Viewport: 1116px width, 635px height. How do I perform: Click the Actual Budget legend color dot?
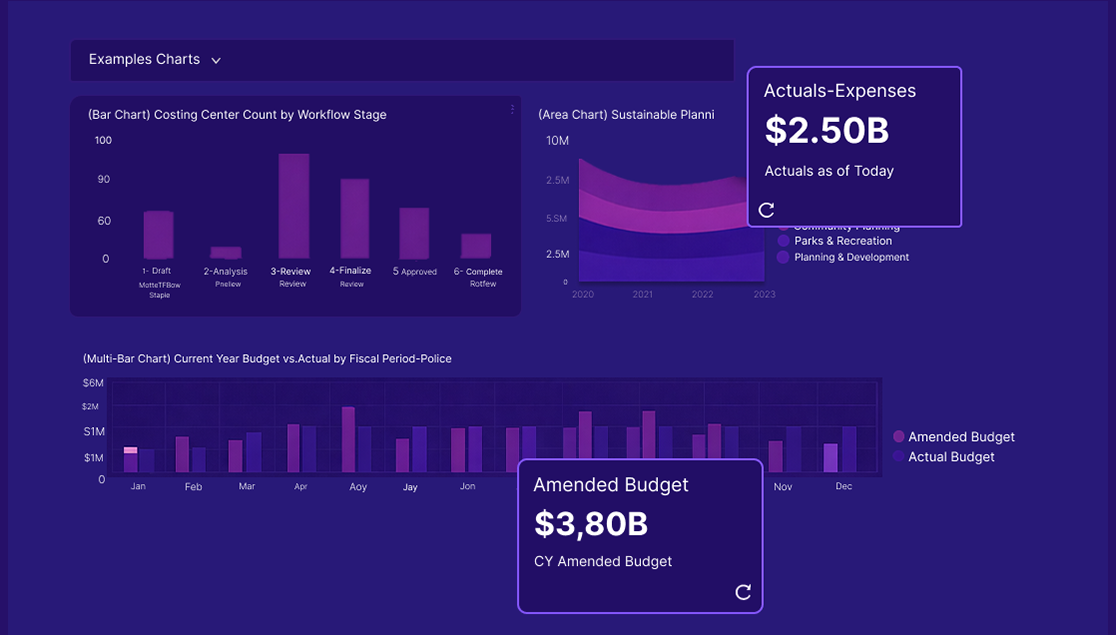coord(898,457)
